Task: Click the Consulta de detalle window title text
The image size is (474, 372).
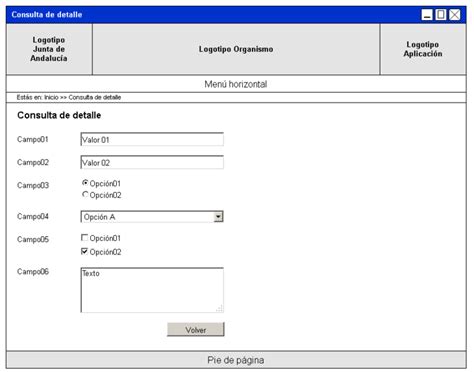Action: [x=47, y=15]
